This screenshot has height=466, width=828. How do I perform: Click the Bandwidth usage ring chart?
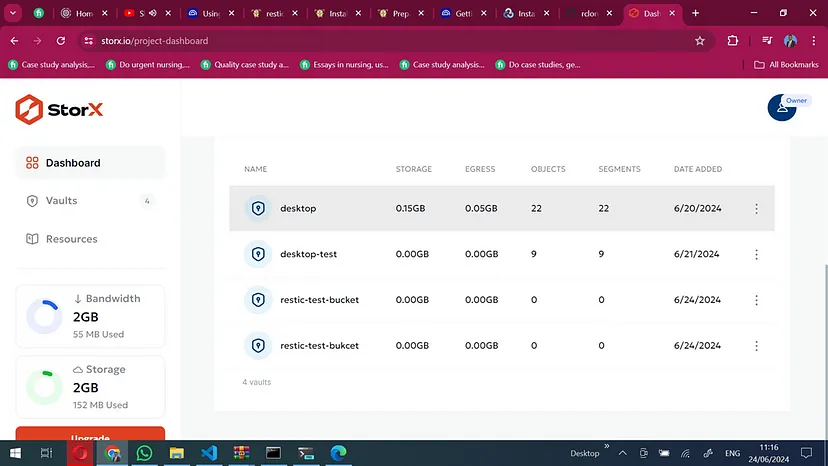pyautogui.click(x=45, y=316)
